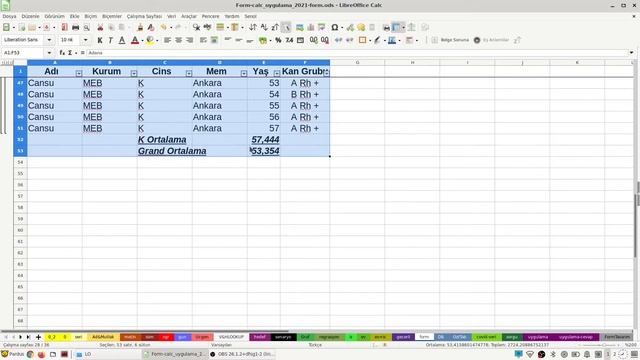Image resolution: width=640 pixels, height=360 pixels.
Task: Toggle the AutoFilter toolbar icon
Action: click(x=286, y=27)
